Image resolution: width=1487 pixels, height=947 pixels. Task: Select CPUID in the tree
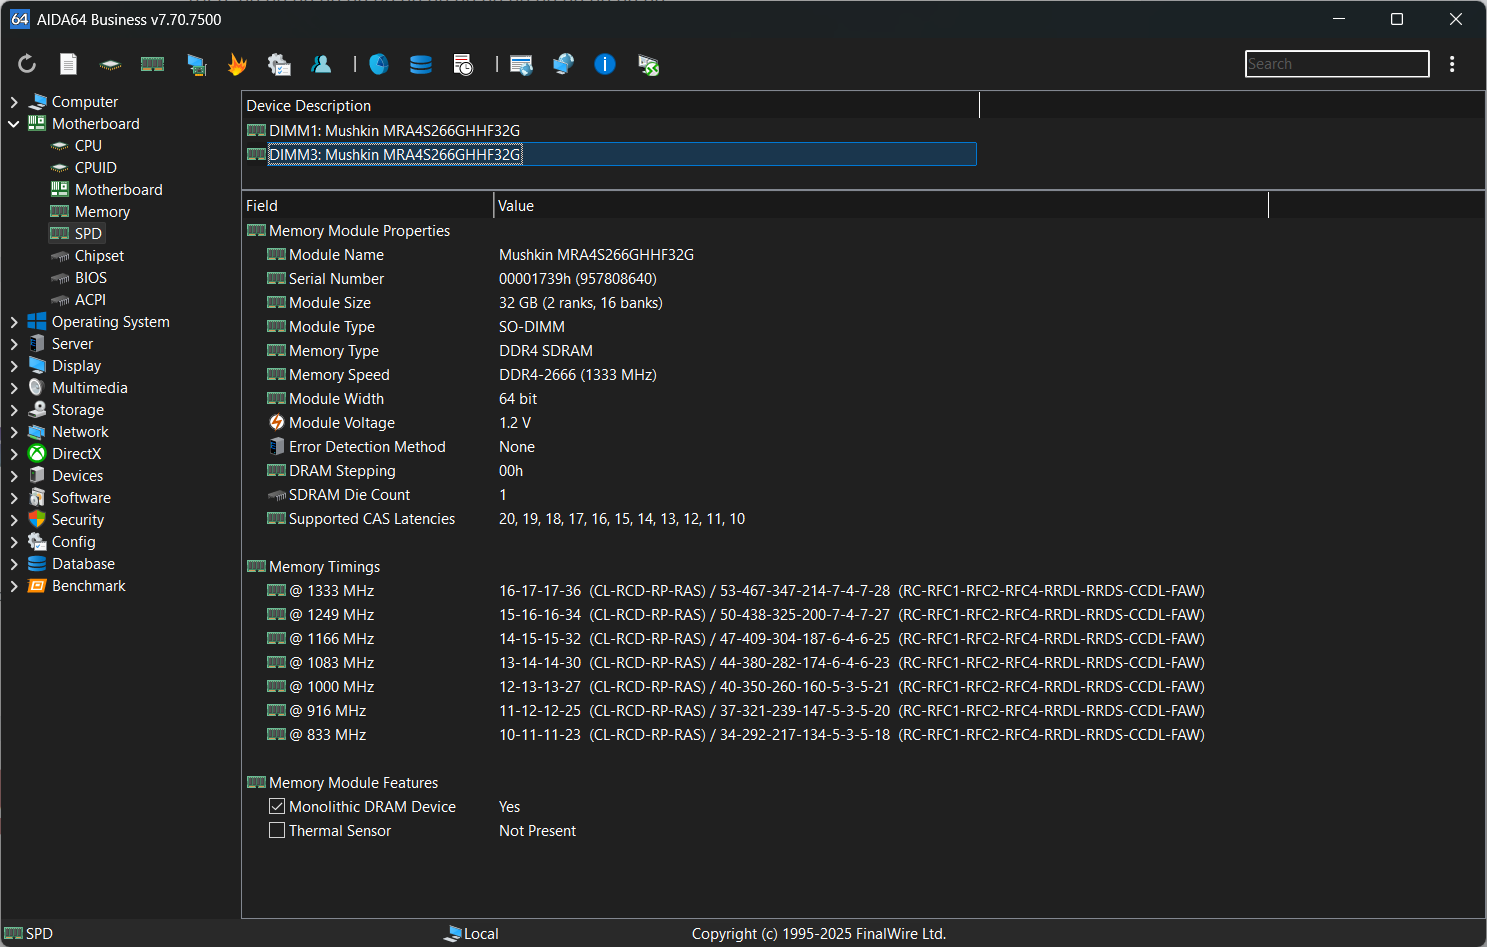click(x=95, y=168)
